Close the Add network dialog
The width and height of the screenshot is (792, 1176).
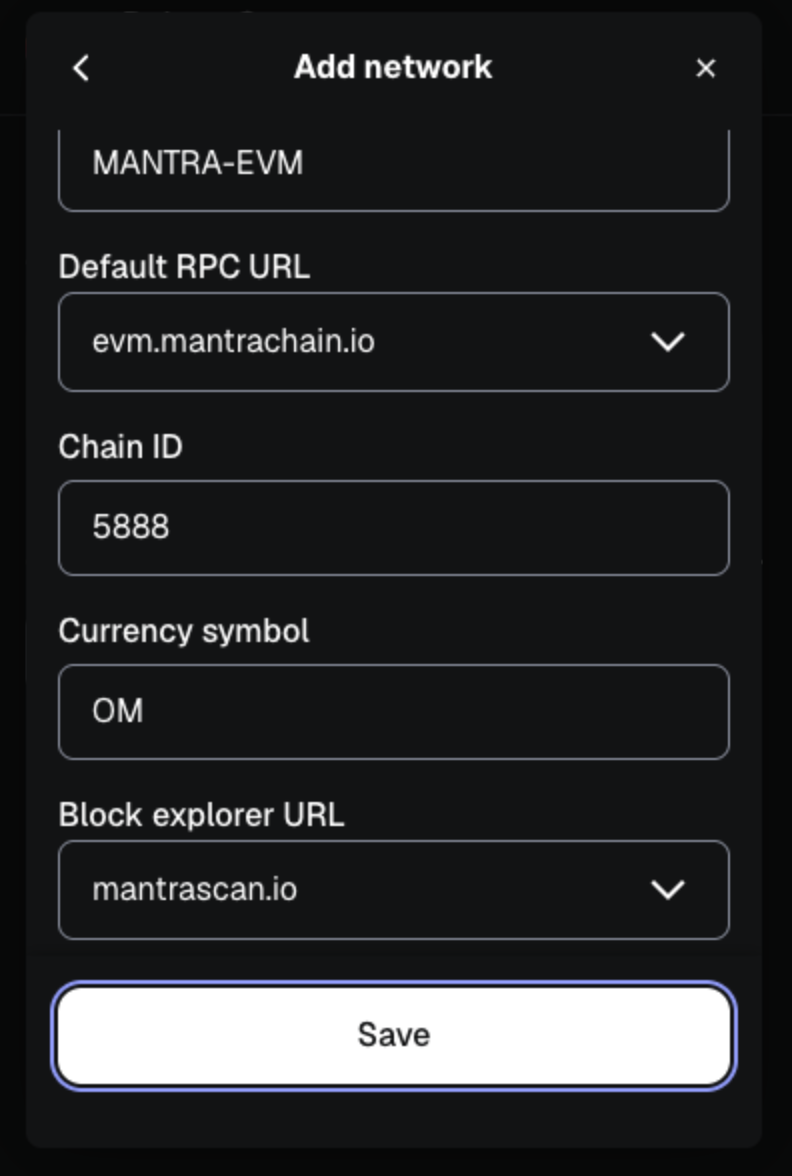click(x=706, y=68)
